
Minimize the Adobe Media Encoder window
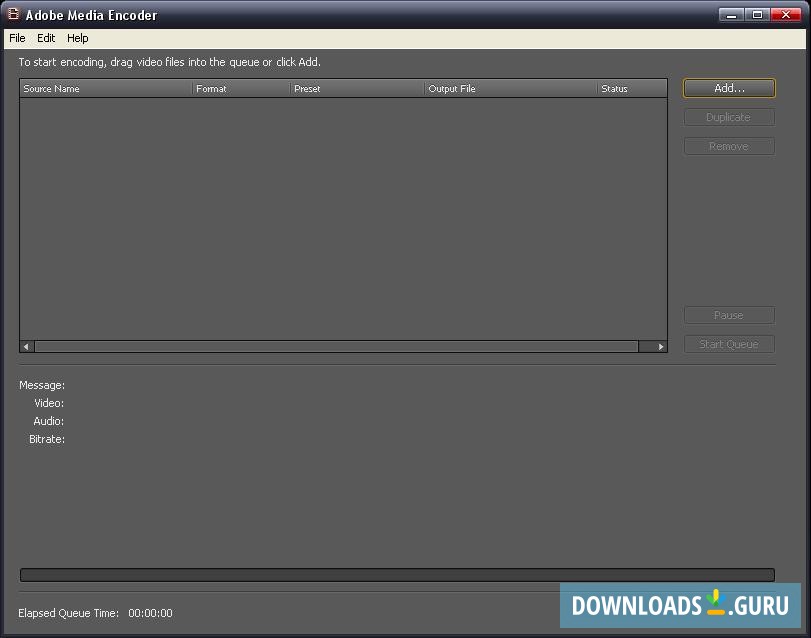(x=731, y=15)
